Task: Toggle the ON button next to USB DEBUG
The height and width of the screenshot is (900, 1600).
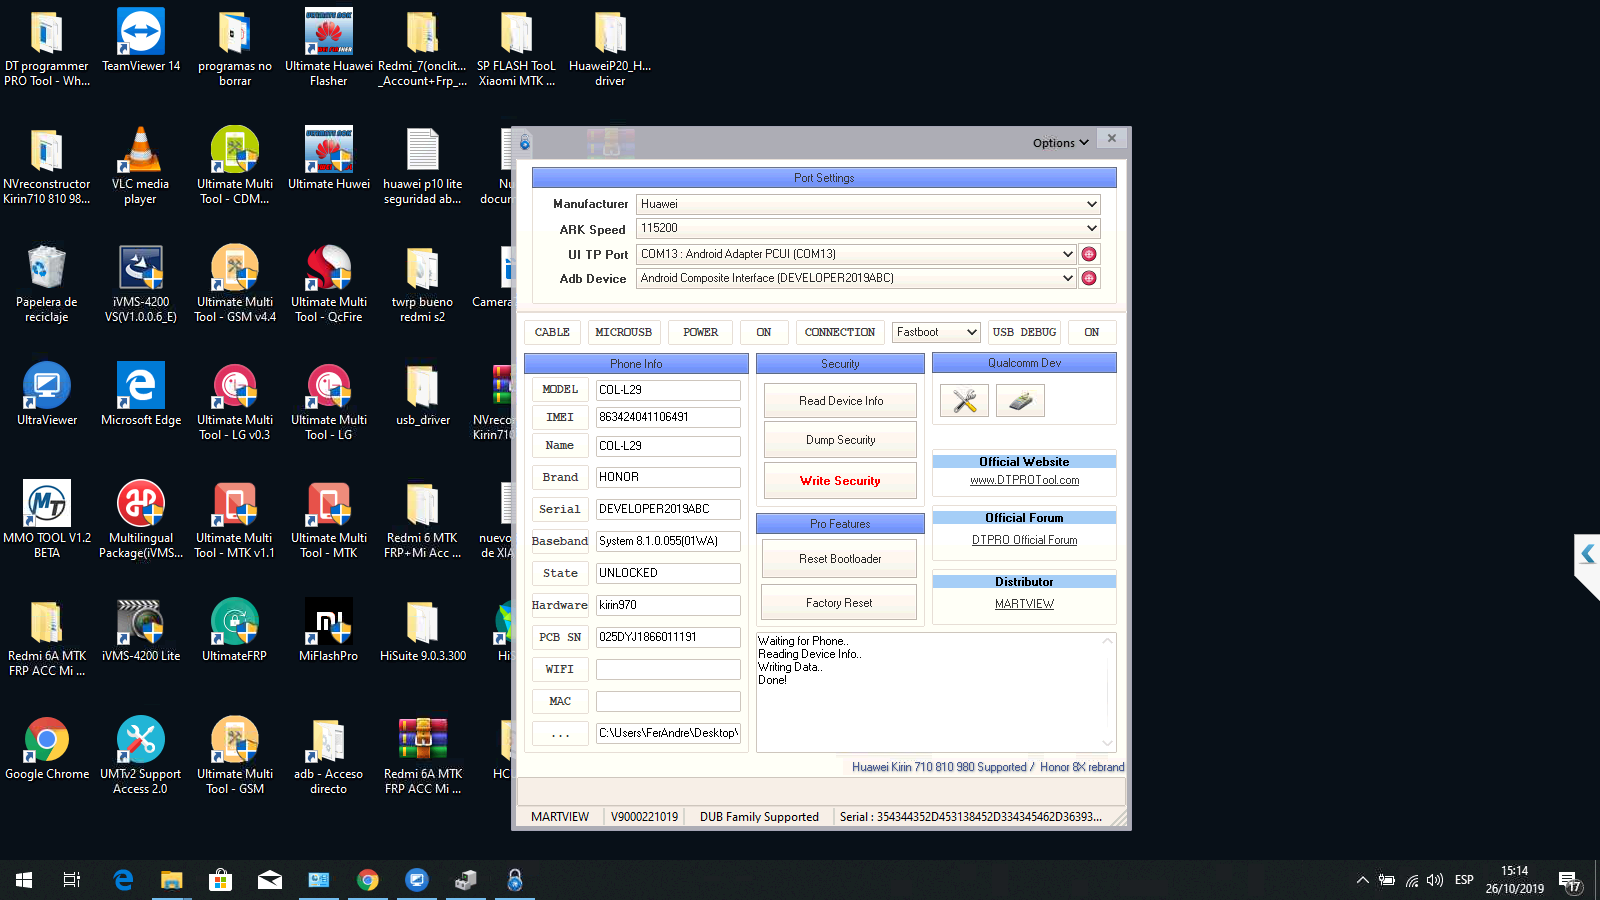Action: 1092,332
